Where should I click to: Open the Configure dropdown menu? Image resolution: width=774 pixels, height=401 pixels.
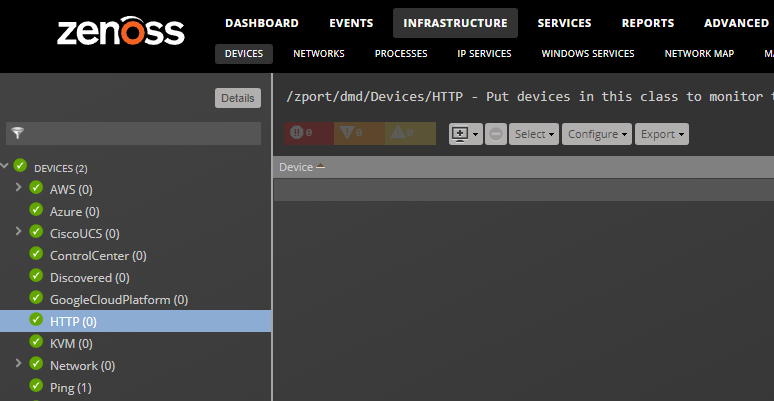click(x=597, y=134)
